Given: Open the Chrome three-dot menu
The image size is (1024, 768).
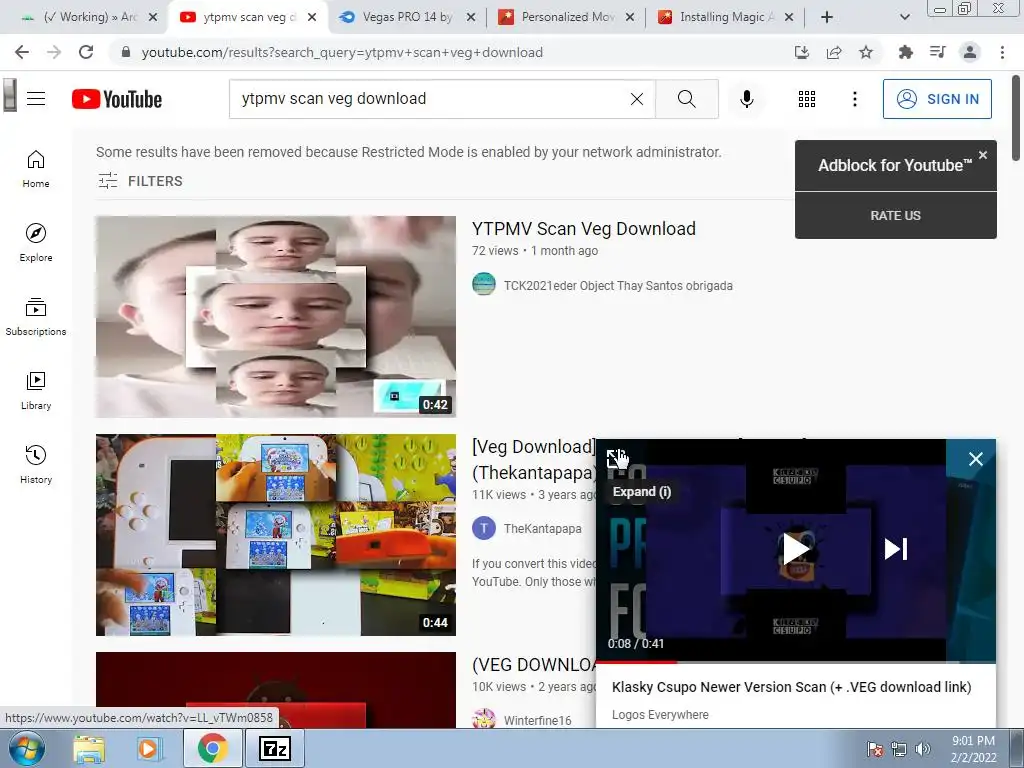Looking at the screenshot, I should pos(1002,52).
